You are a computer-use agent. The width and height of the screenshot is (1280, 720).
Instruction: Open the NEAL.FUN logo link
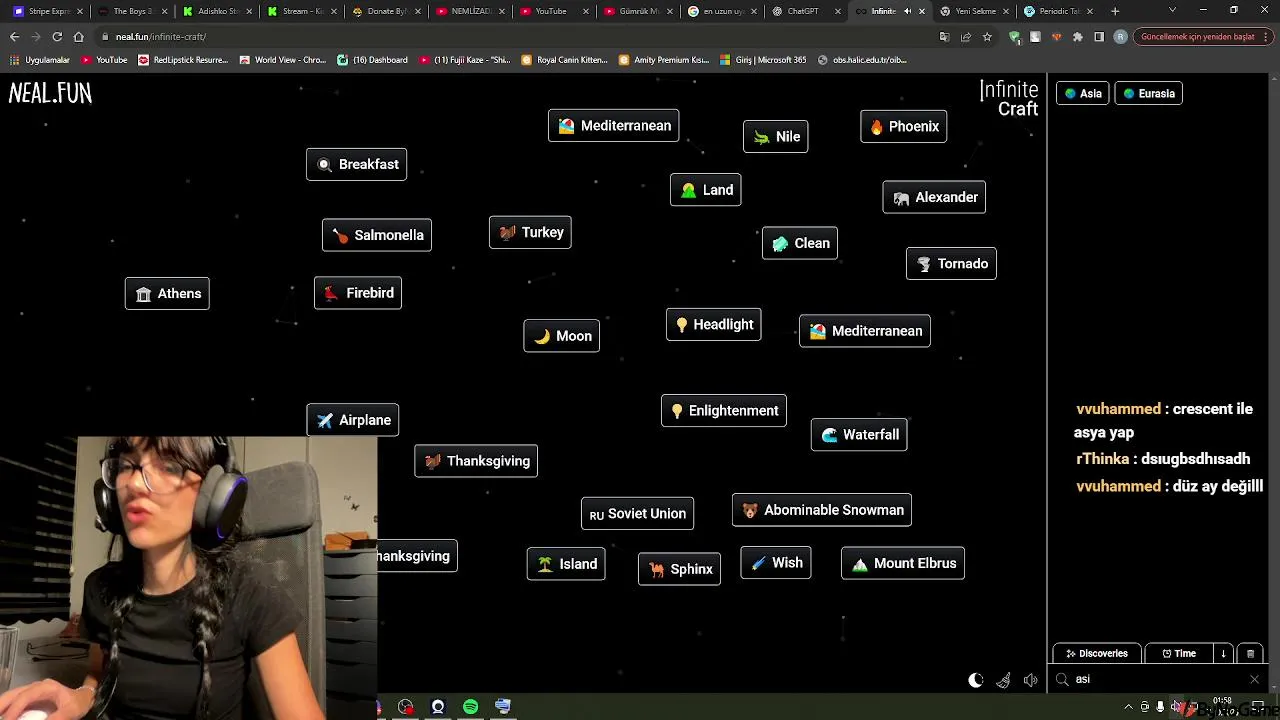point(50,93)
